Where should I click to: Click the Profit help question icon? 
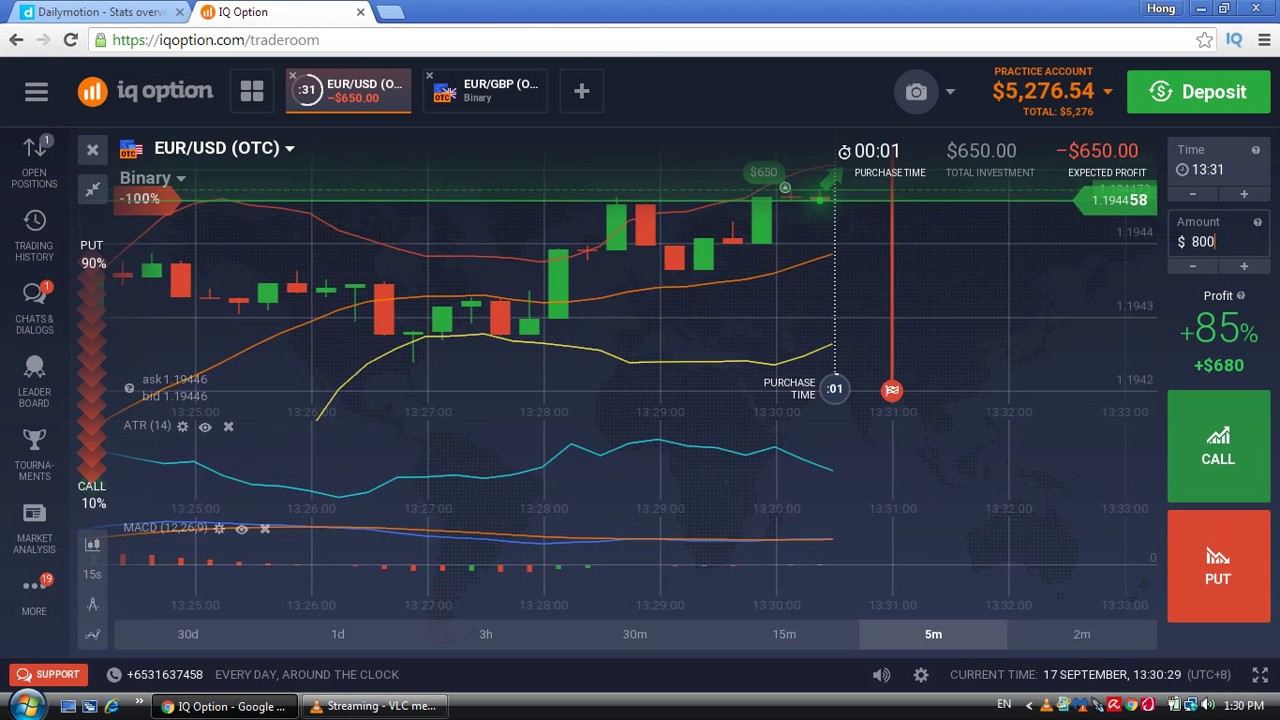pyautogui.click(x=1241, y=296)
